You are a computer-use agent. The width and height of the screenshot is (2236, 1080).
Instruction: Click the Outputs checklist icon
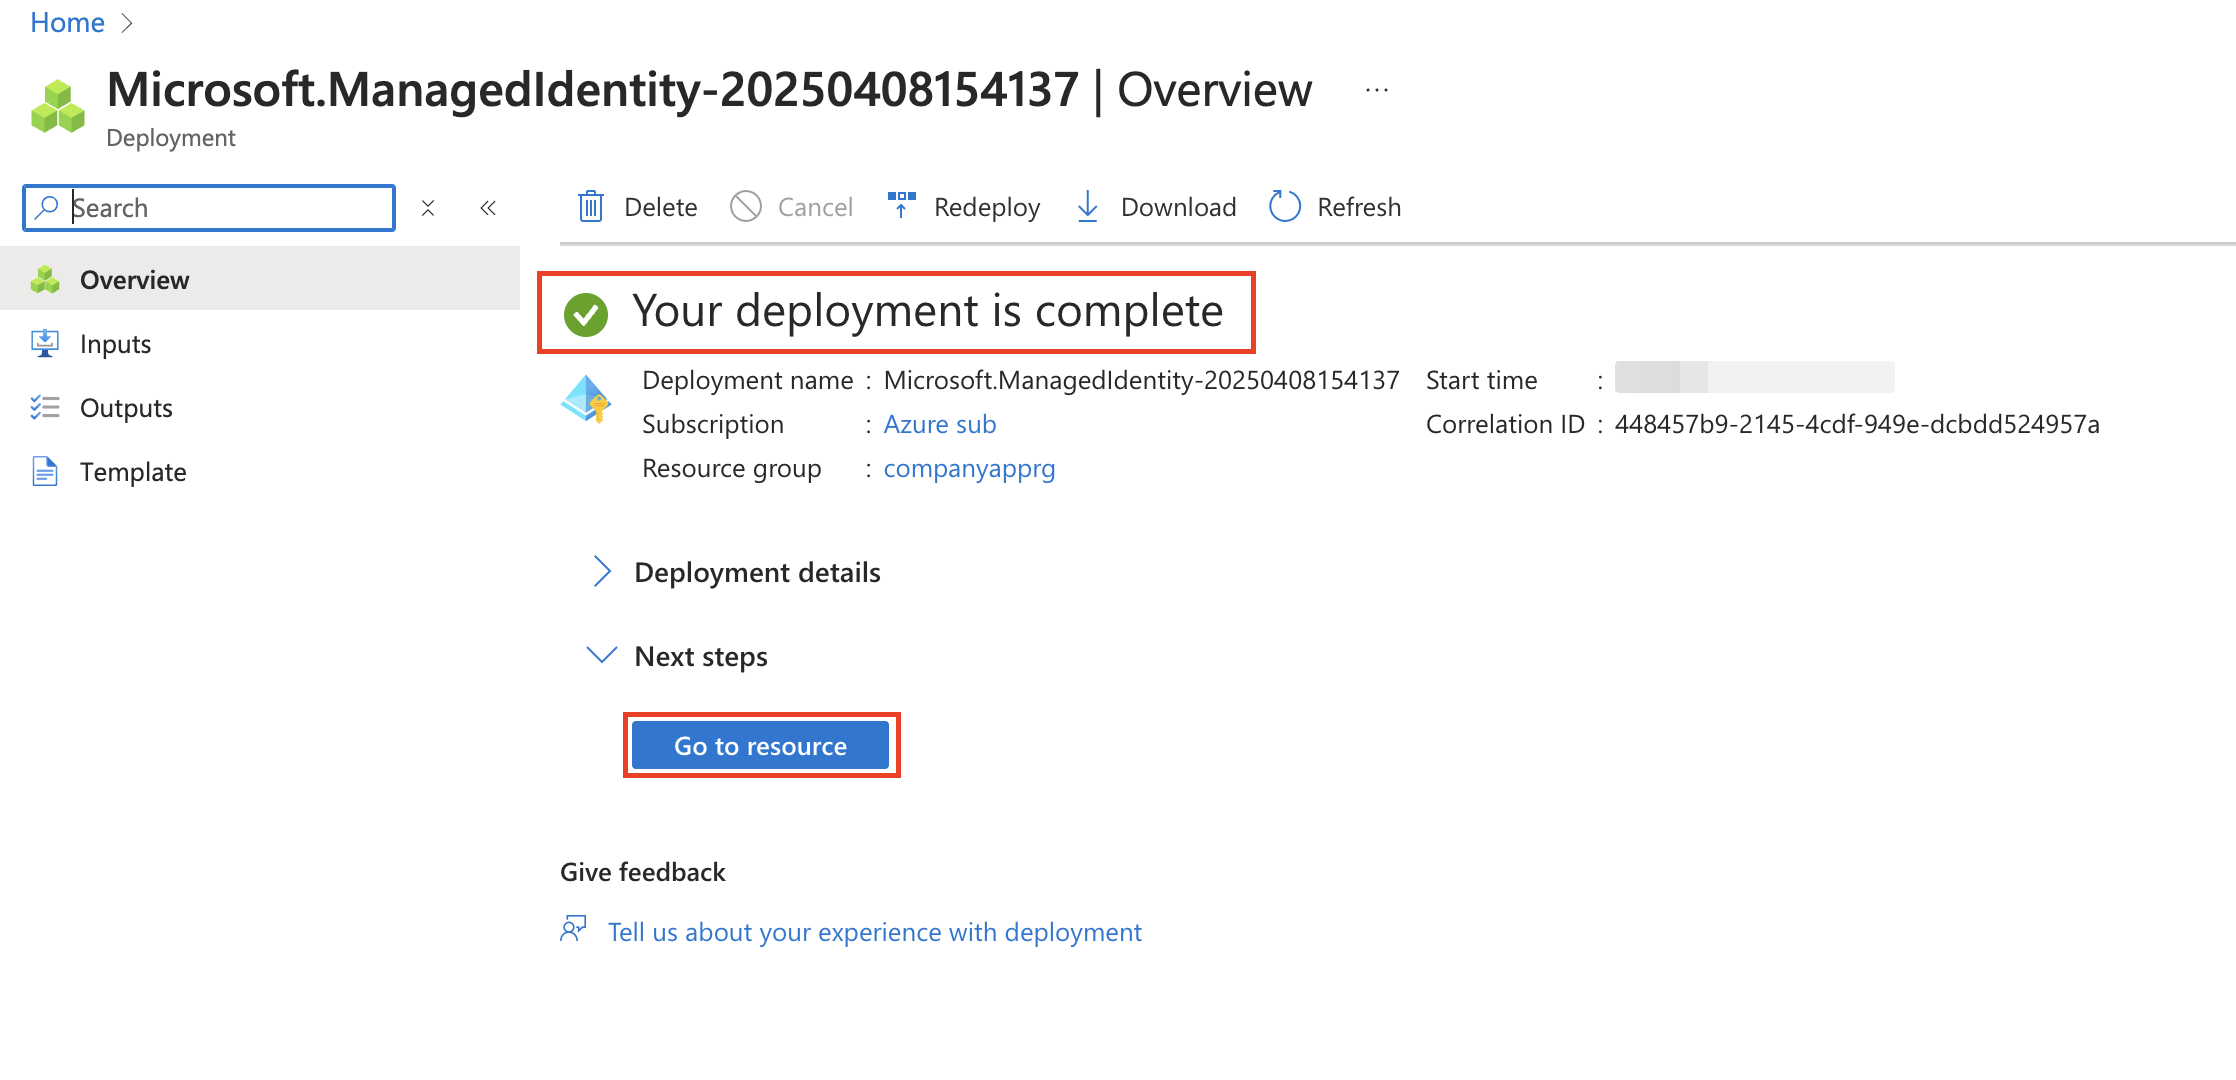point(45,407)
